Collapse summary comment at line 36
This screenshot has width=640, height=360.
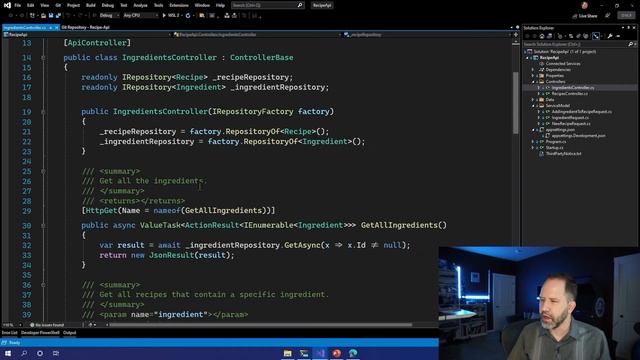43,285
